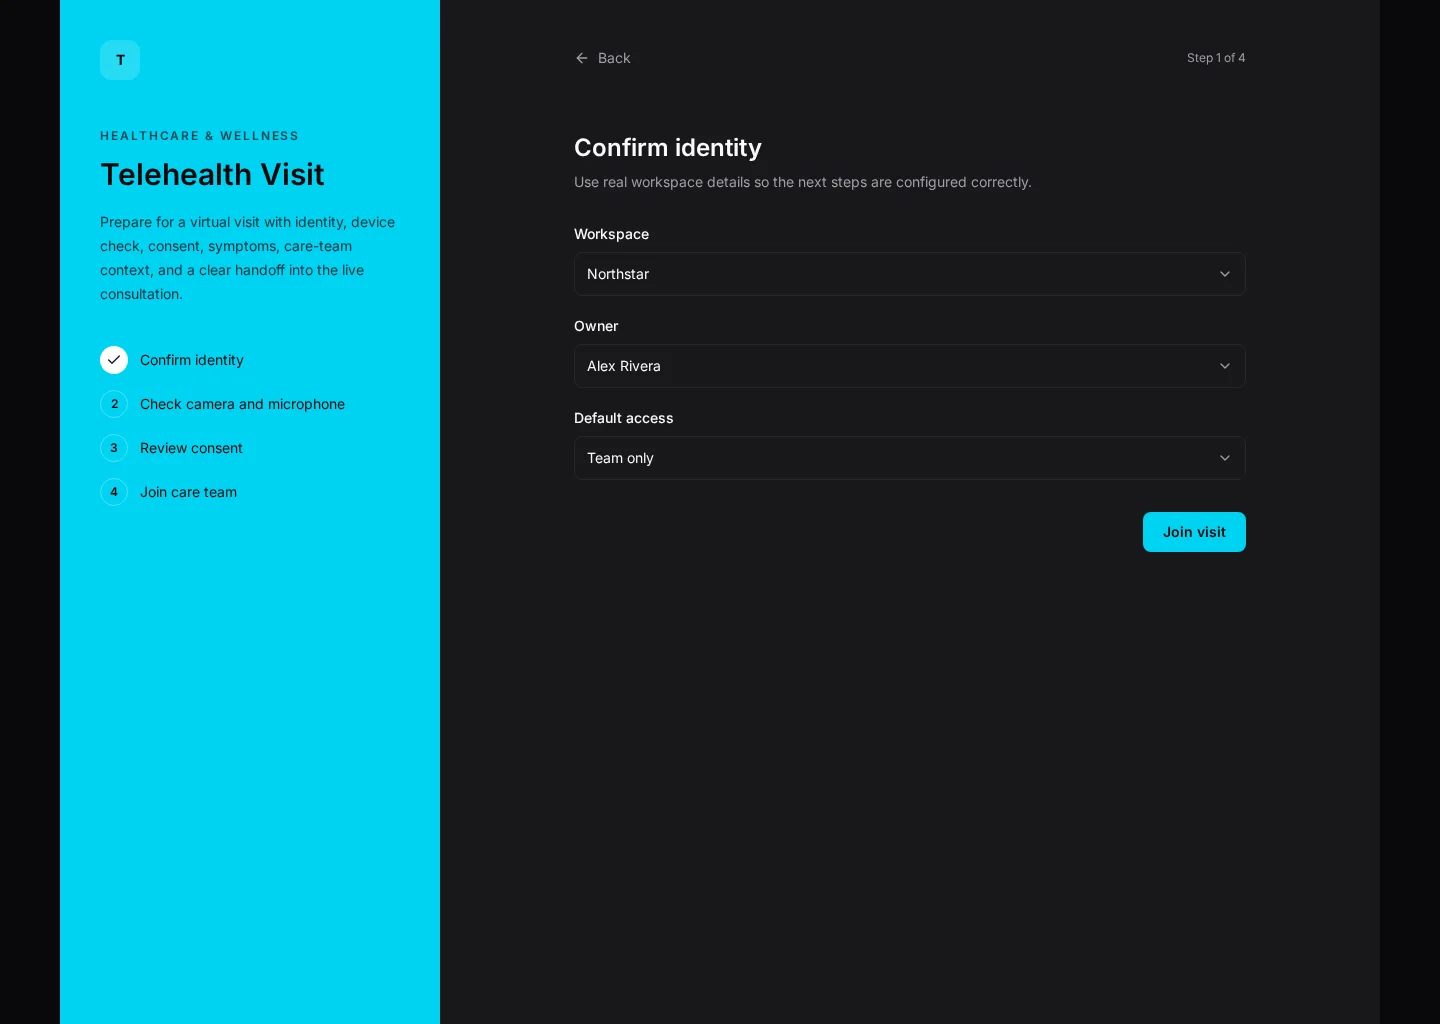The height and width of the screenshot is (1024, 1440).
Task: Open the Workspace dropdown showing Northstar
Action: click(910, 274)
